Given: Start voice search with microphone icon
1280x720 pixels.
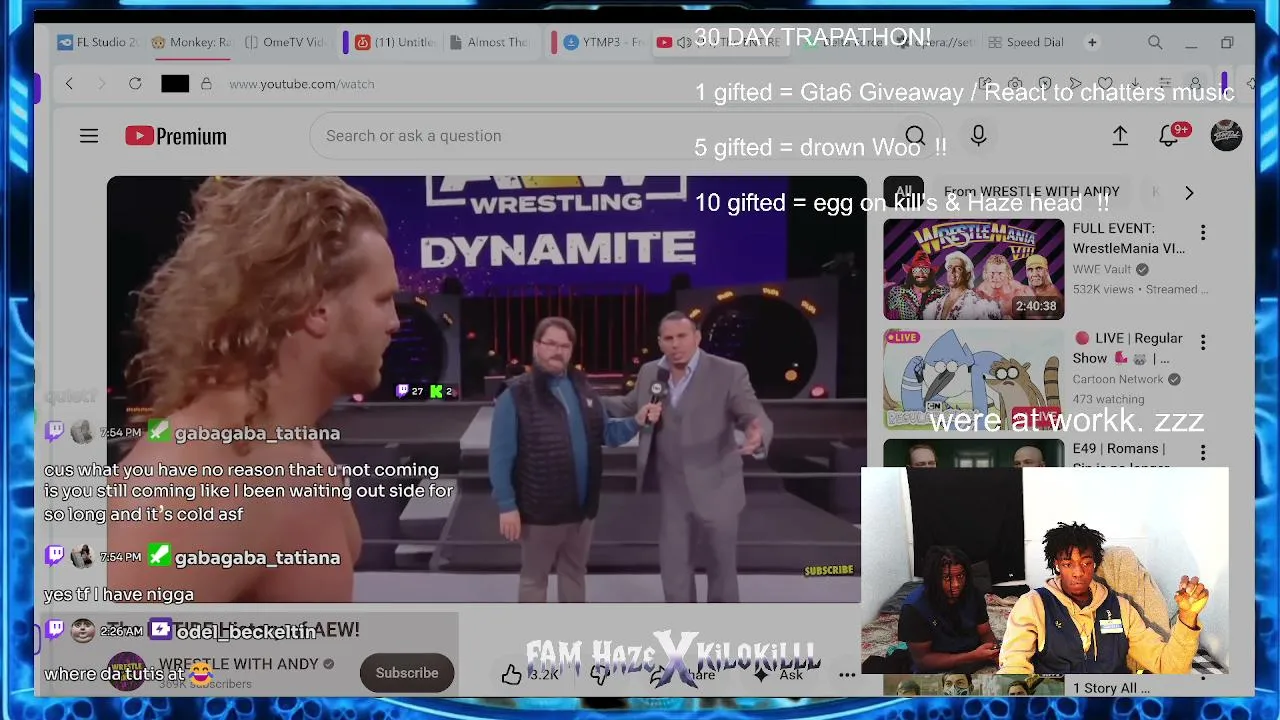Looking at the screenshot, I should coord(978,136).
